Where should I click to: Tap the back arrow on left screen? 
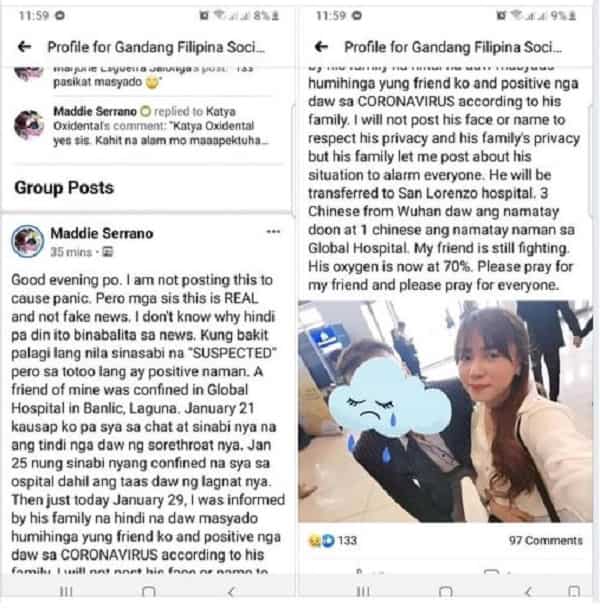point(25,47)
